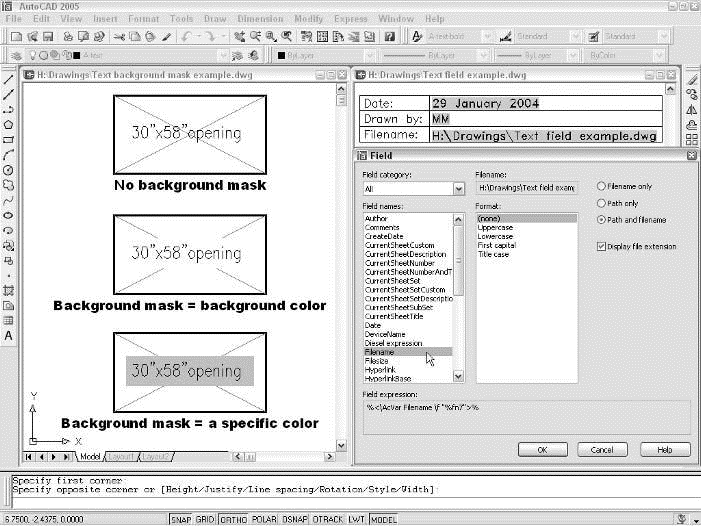
Task: Open the File menu
Action: (13, 19)
